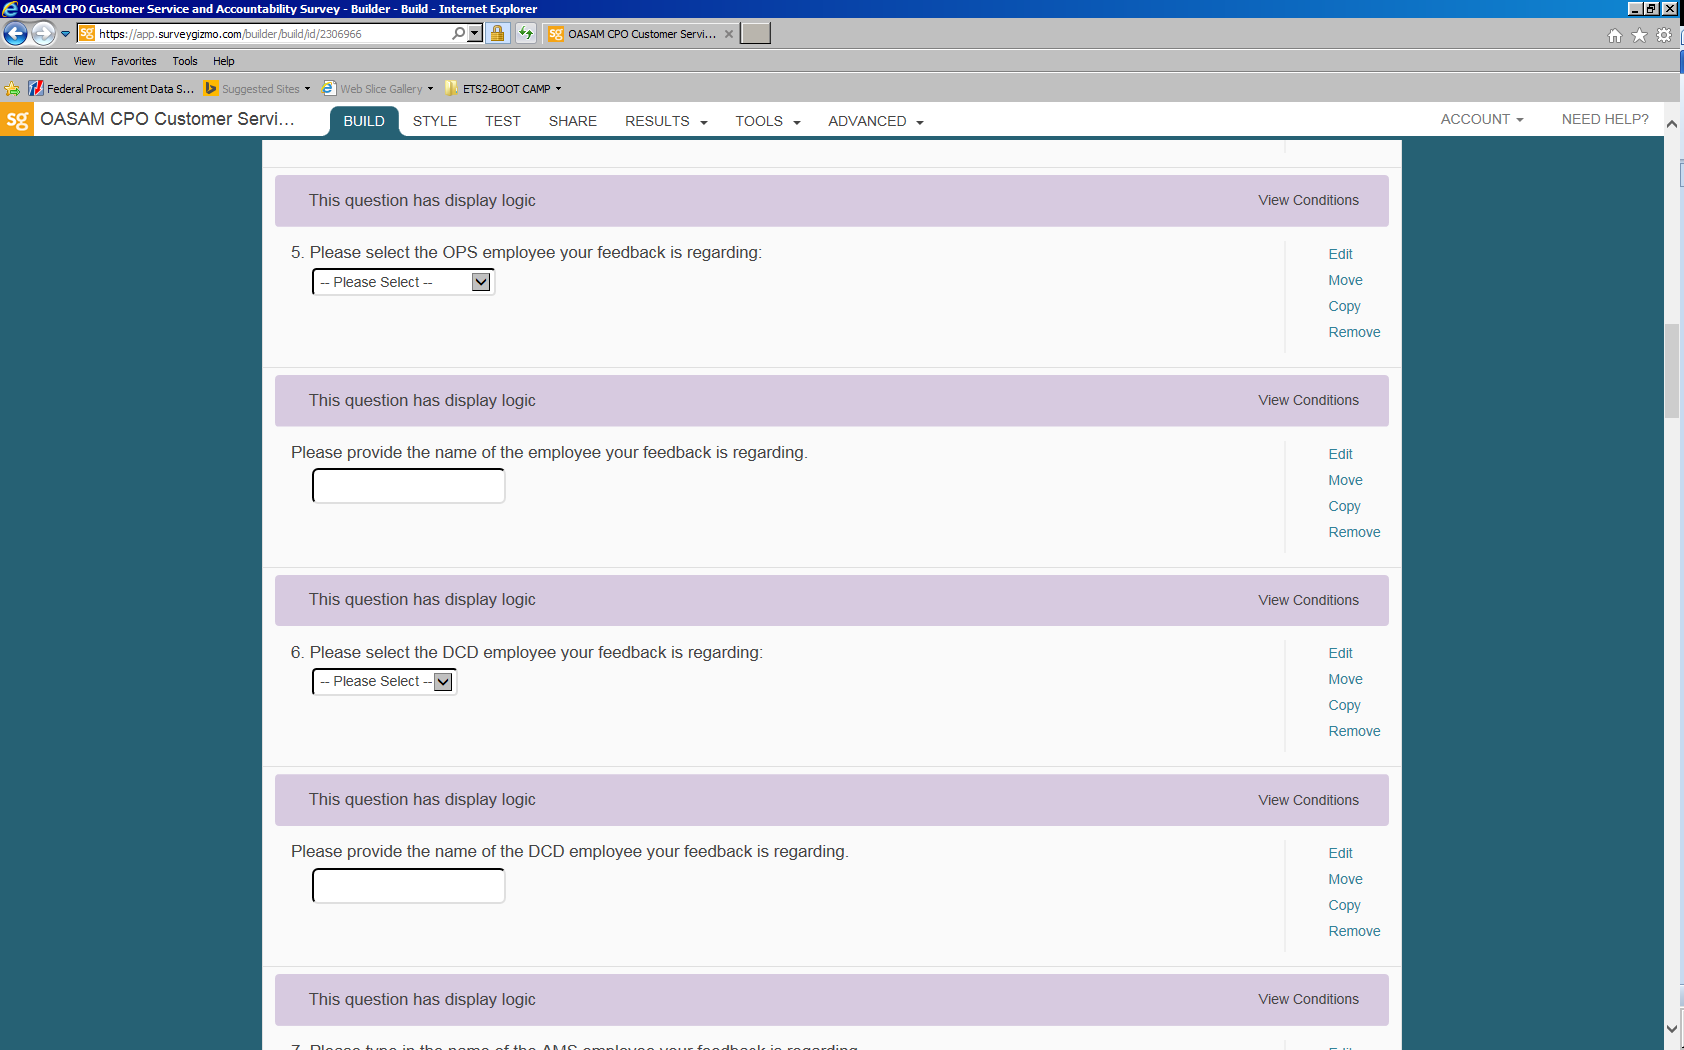The width and height of the screenshot is (1684, 1050).
Task: Open the recent pages dropdown arrow
Action: click(66, 34)
